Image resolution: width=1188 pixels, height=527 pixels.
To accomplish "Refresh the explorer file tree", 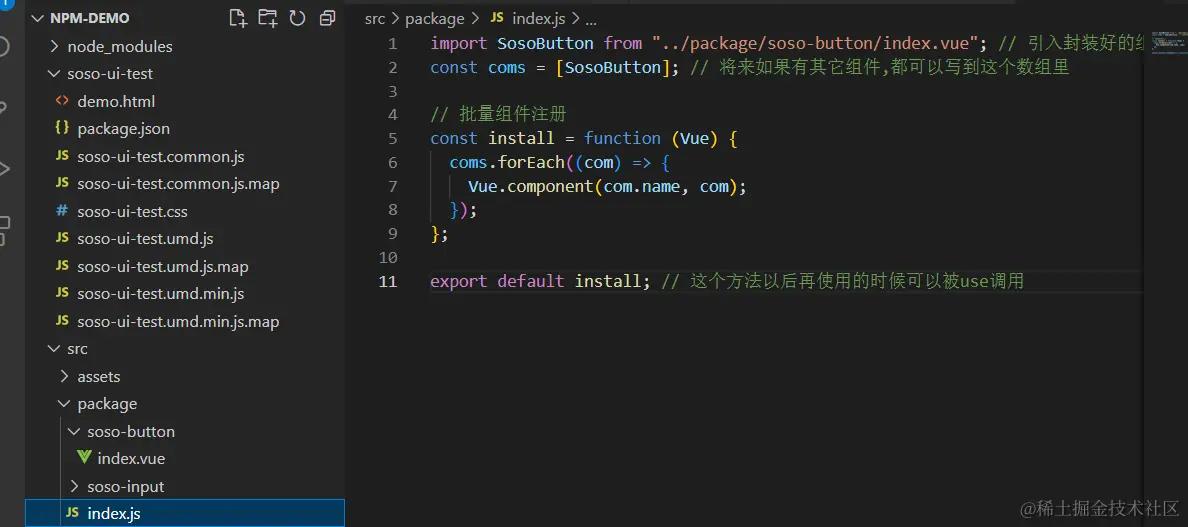I will (298, 18).
